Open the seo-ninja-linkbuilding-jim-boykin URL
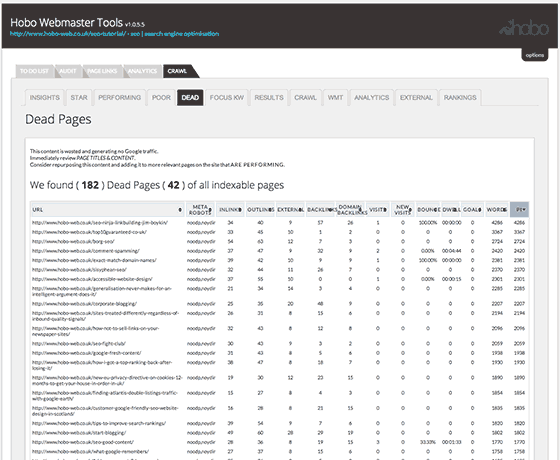 tap(100, 222)
